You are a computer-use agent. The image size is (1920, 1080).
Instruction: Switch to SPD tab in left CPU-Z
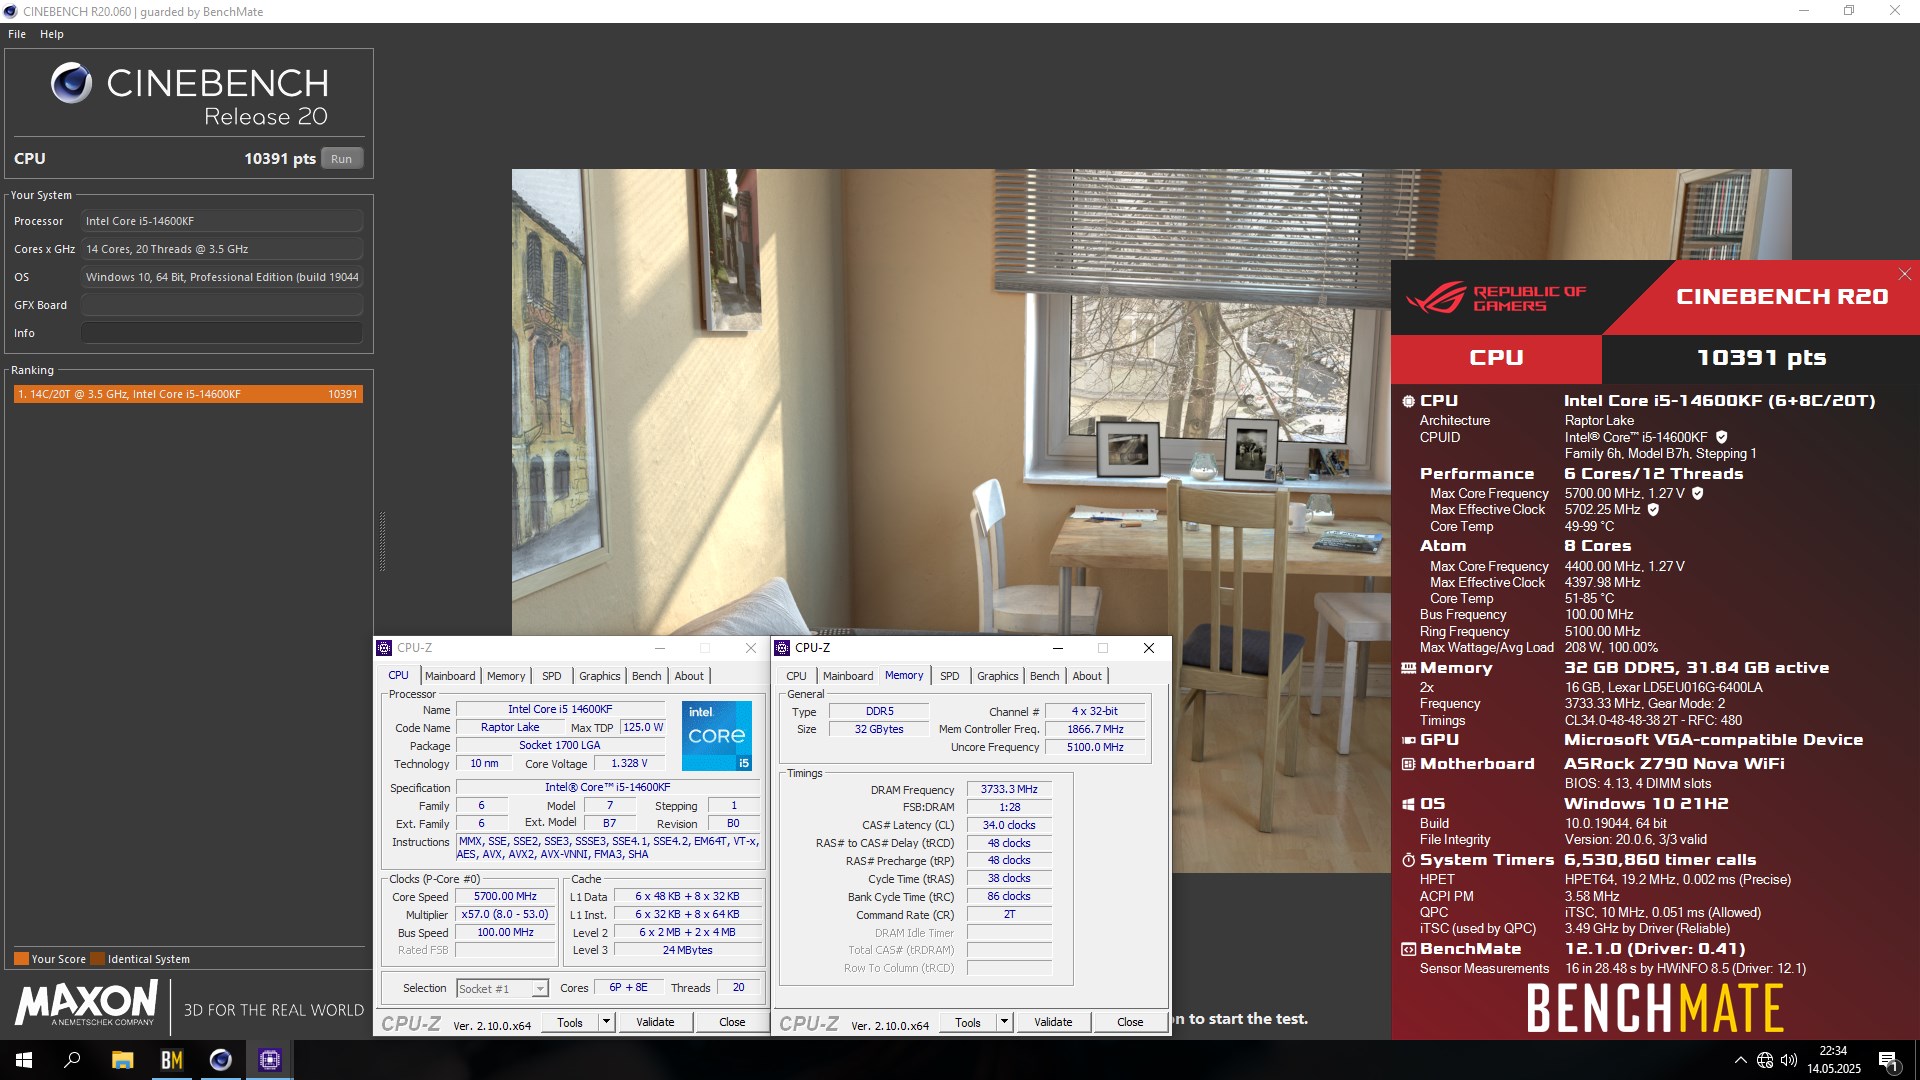(552, 676)
